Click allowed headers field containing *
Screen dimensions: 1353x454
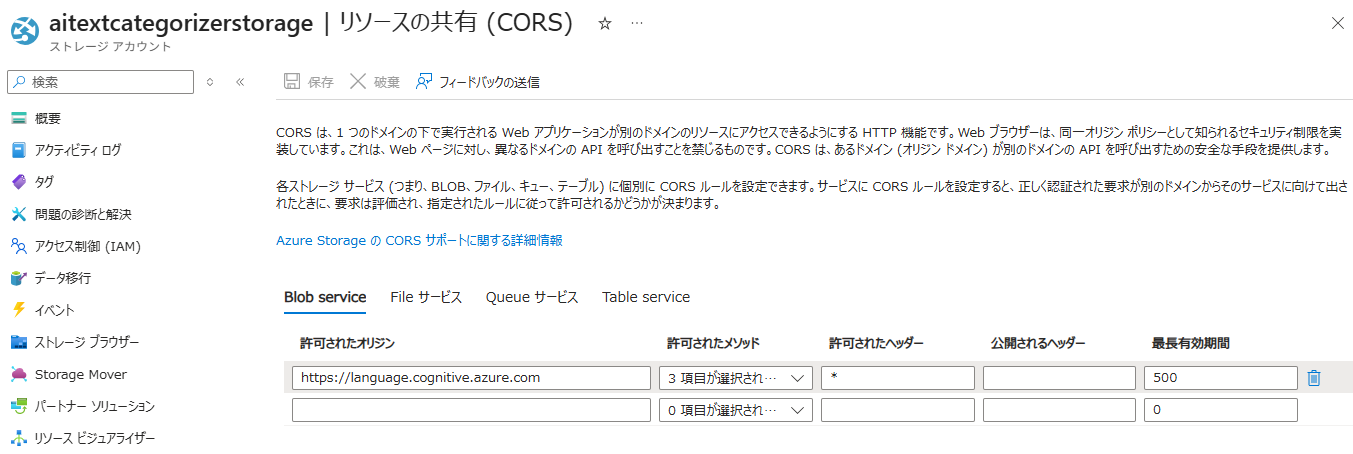(898, 378)
